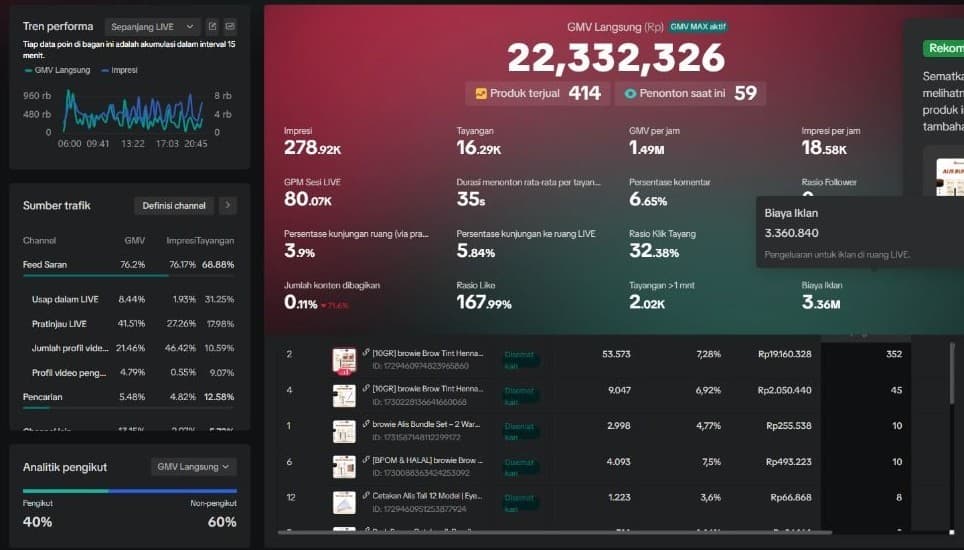Click the Tayangan 16.29K metric
964x550 pixels.
tap(479, 142)
